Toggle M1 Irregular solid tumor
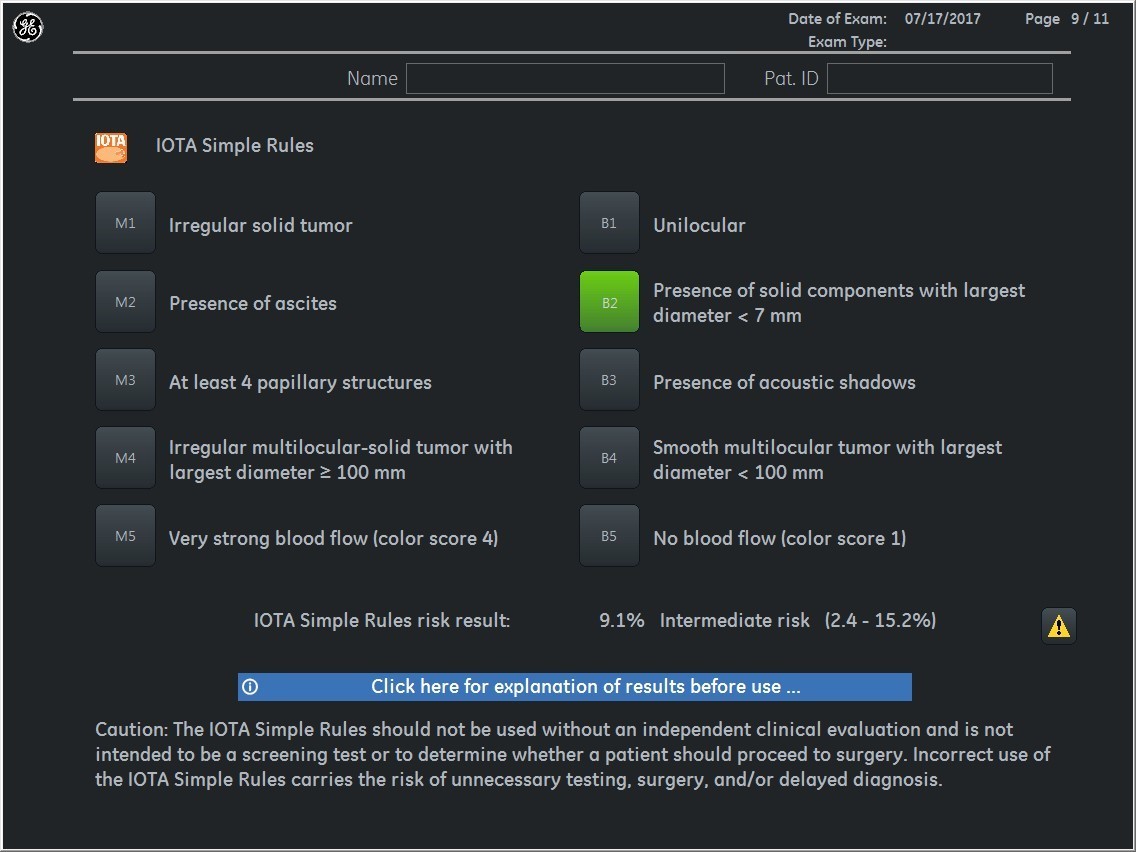1136x852 pixels. [125, 223]
